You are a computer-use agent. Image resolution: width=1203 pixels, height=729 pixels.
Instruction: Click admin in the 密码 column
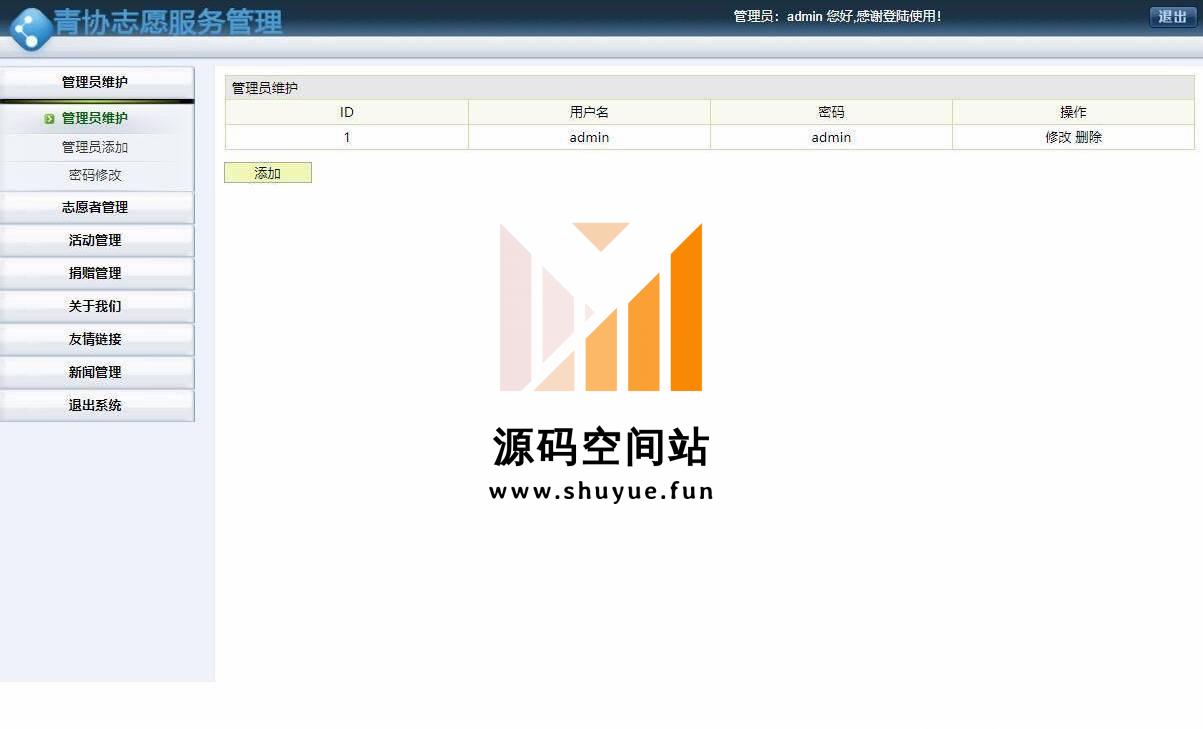point(831,137)
